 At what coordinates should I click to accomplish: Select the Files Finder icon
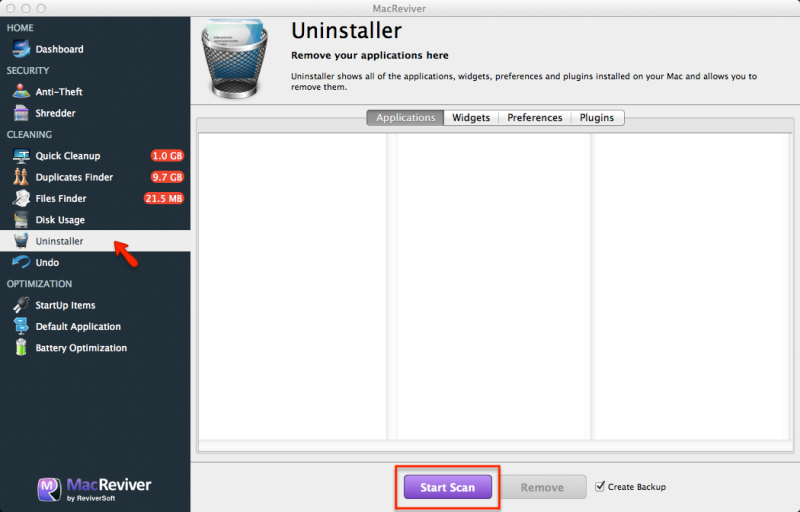[21, 198]
